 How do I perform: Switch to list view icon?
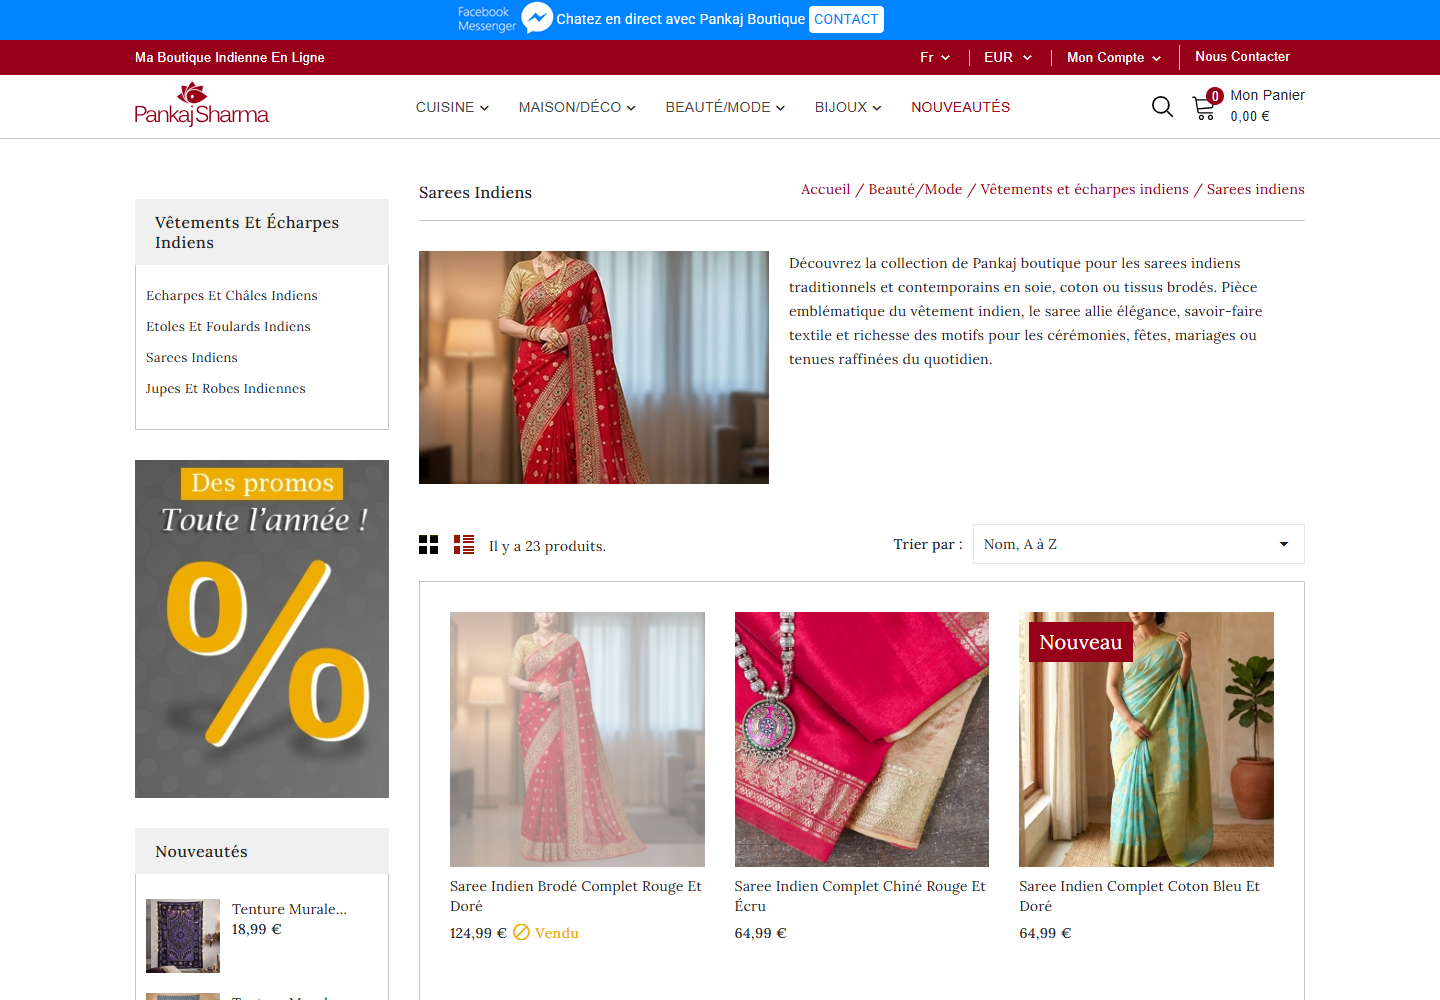(464, 544)
